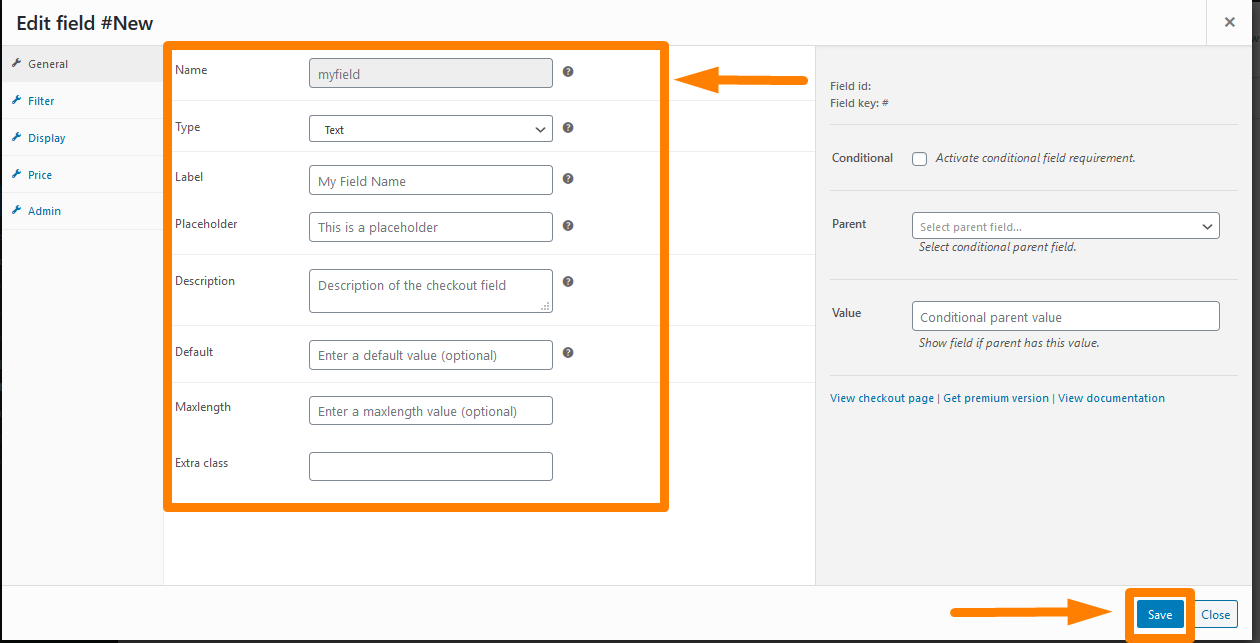Click the 'Edit field #New' dialog title
Viewport: 1260px width, 643px height.
pos(85,22)
